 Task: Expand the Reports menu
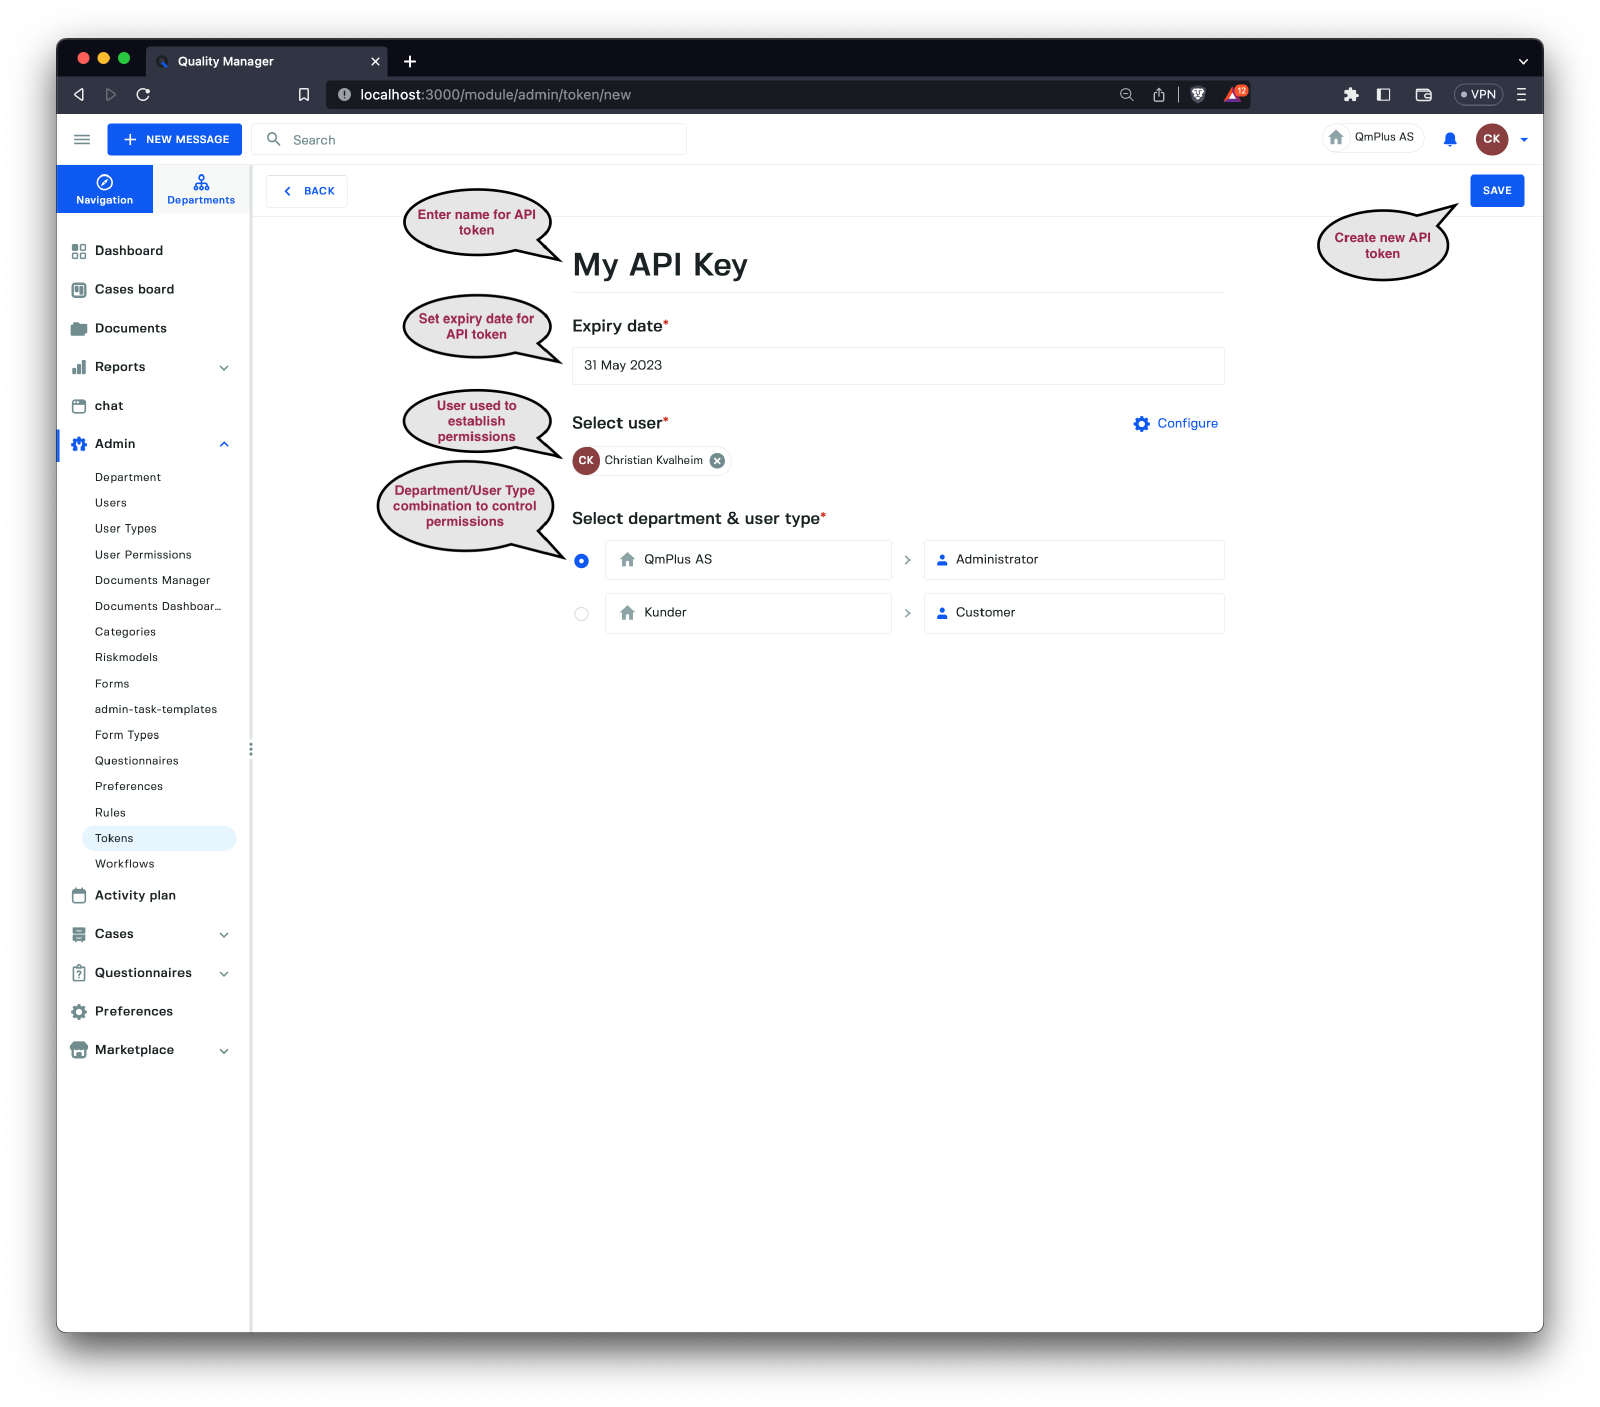pyautogui.click(x=224, y=368)
